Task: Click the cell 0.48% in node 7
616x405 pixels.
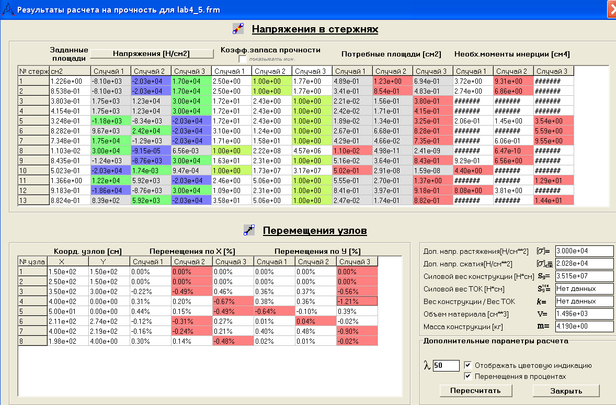Action: click(x=315, y=332)
